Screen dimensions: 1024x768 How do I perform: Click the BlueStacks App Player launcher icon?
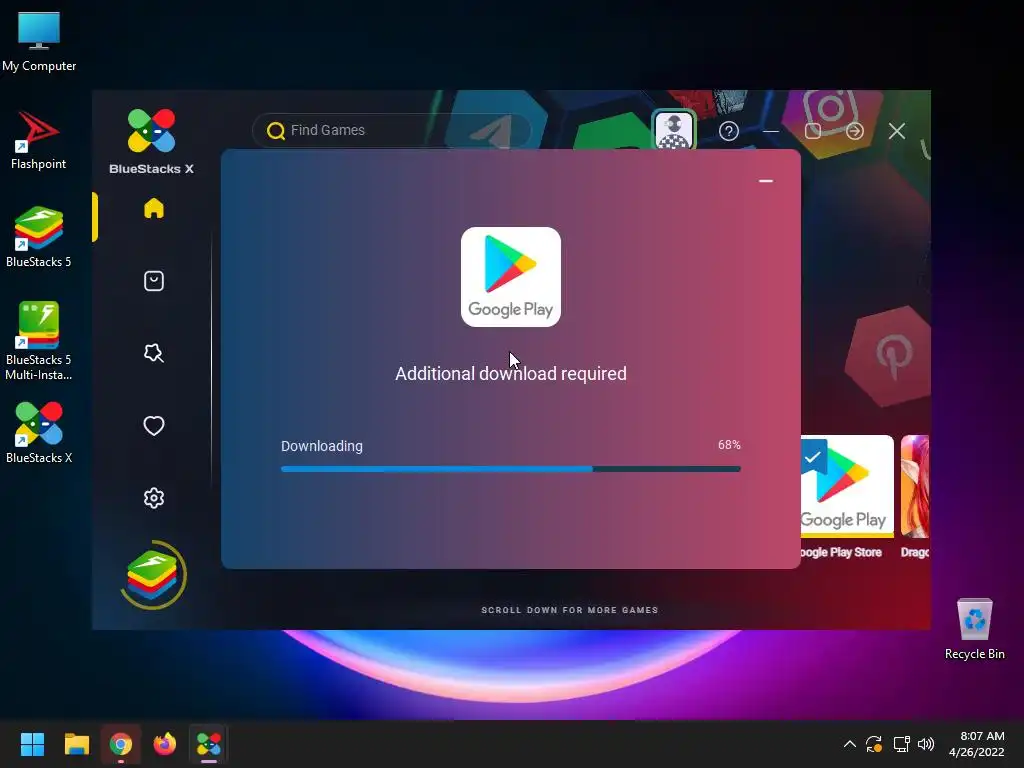[x=153, y=575]
